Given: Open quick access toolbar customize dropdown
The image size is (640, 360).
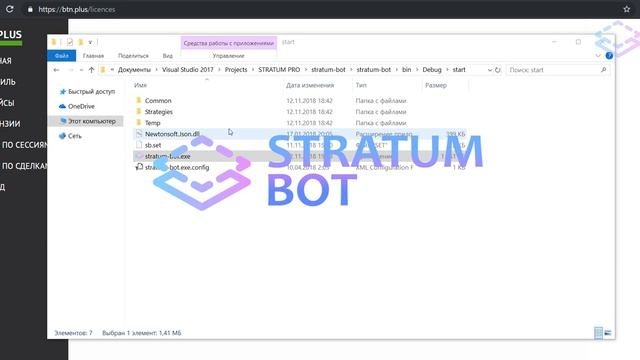Looking at the screenshot, I should 90,42.
